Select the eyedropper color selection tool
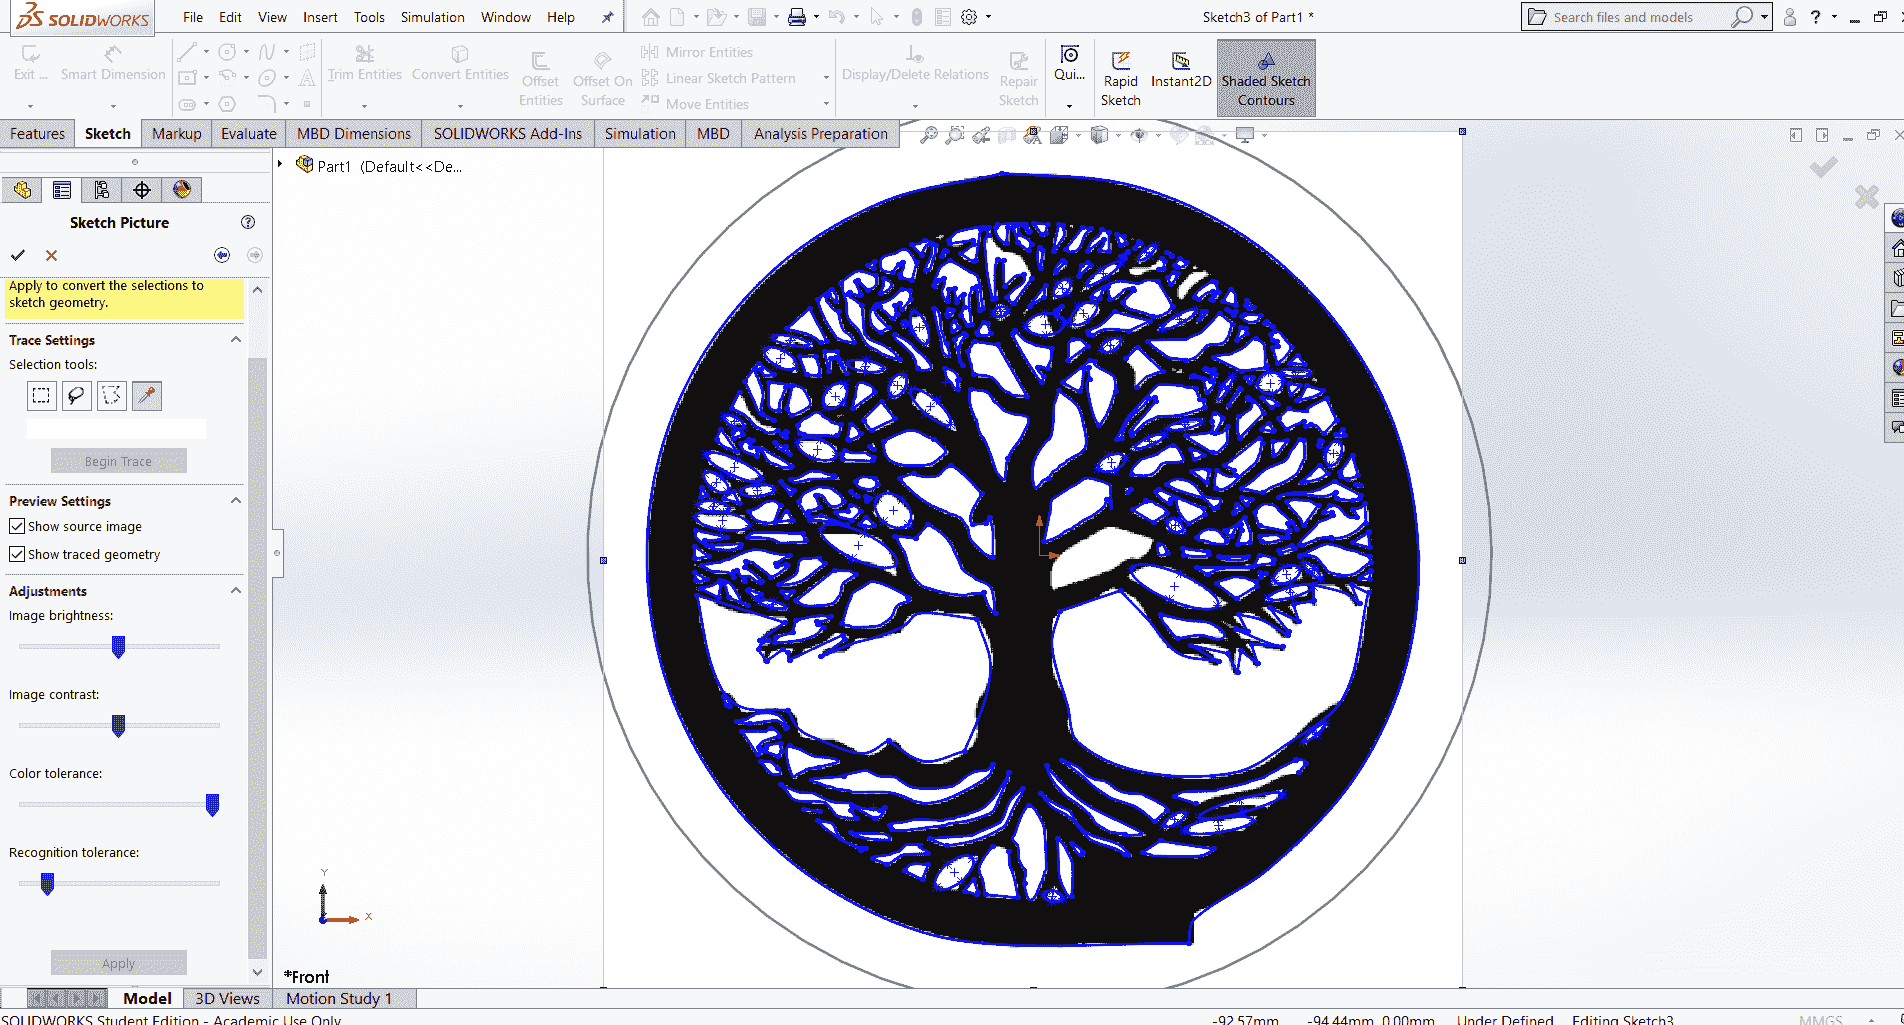Viewport: 1904px width, 1025px height. [147, 396]
